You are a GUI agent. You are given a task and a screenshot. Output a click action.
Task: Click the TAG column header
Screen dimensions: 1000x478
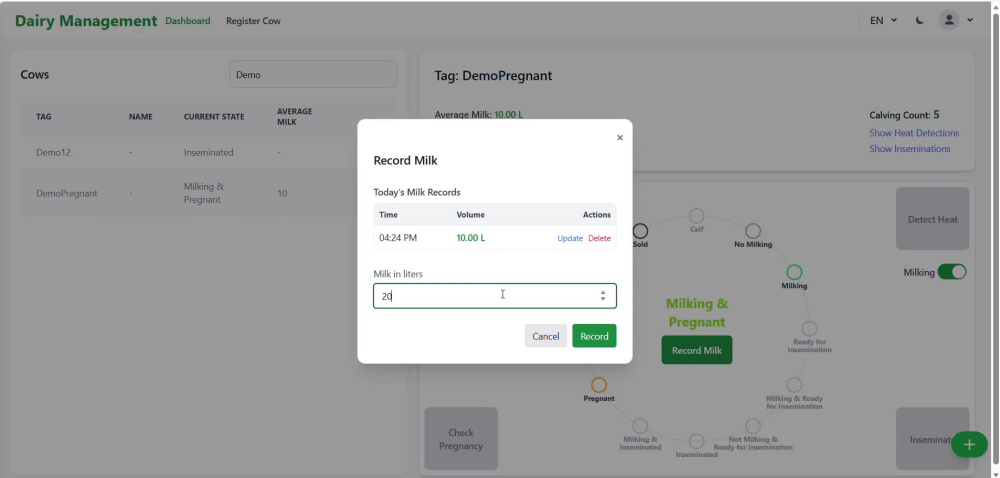[44, 117]
